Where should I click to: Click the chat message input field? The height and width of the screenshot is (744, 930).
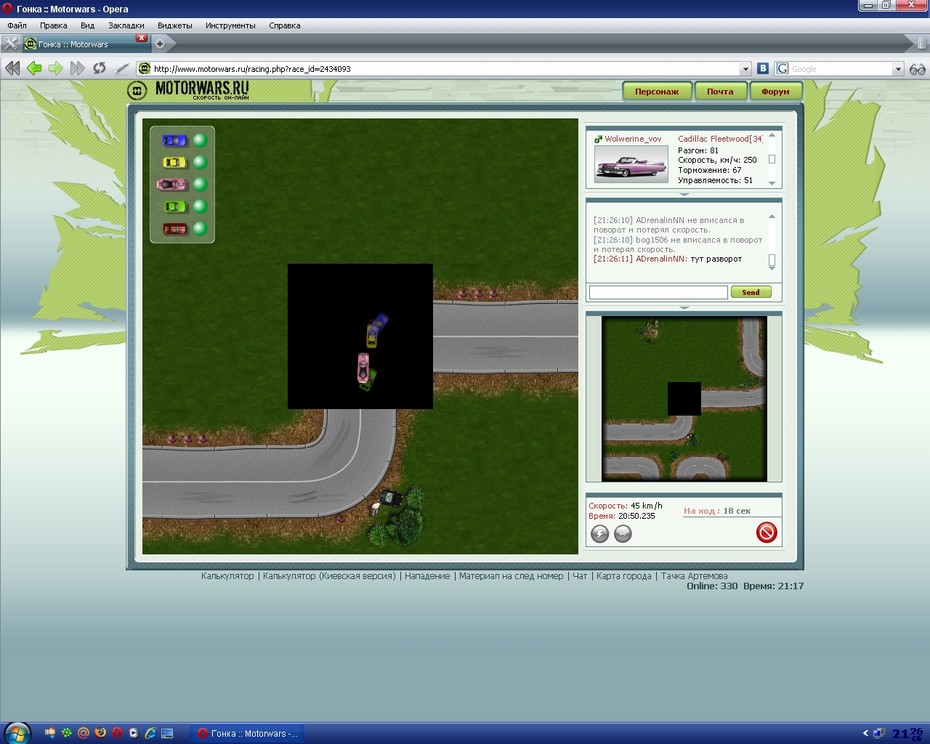pyautogui.click(x=658, y=292)
